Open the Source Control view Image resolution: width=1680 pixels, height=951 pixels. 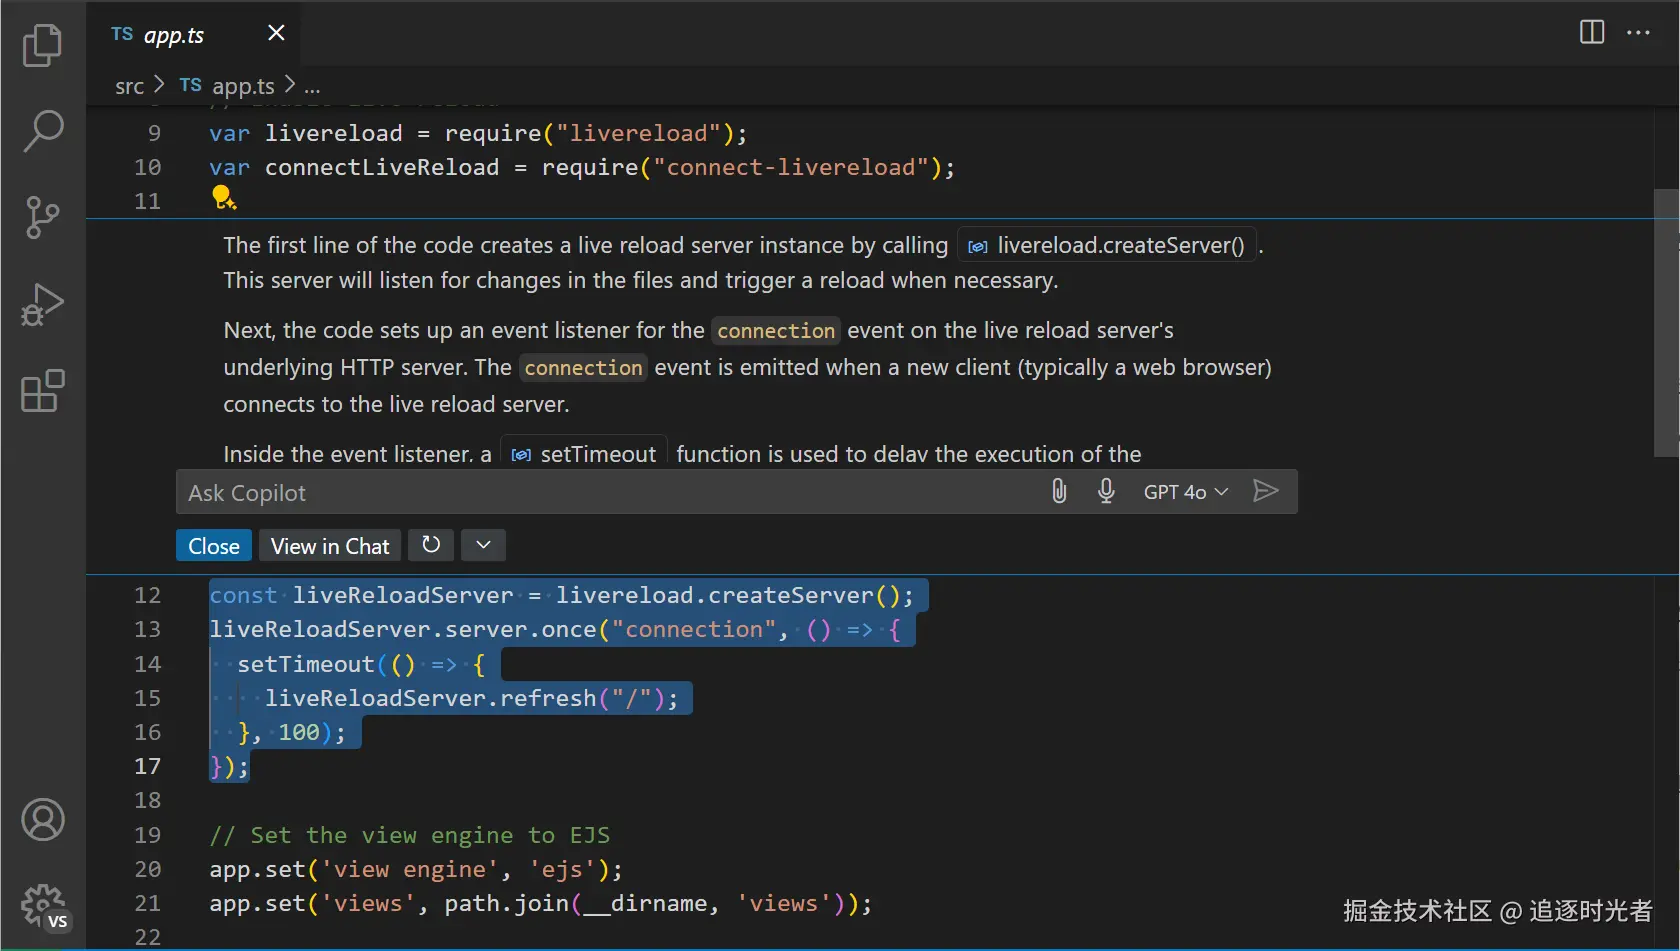42,217
